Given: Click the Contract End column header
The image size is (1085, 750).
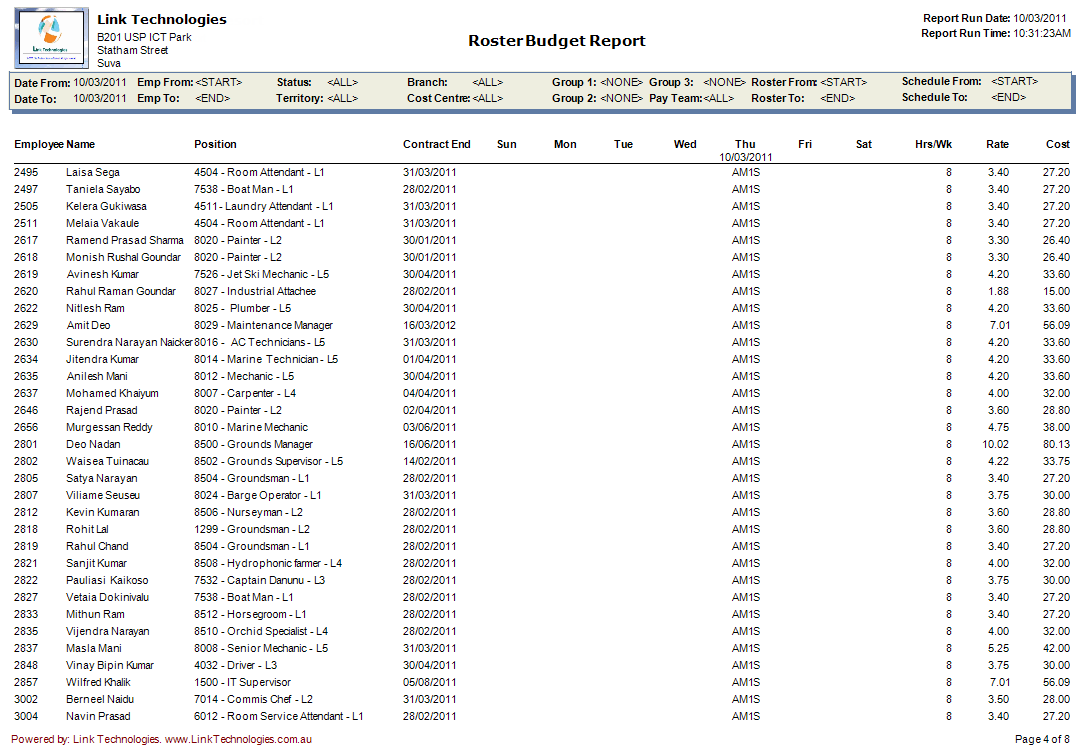Looking at the screenshot, I should (x=437, y=144).
